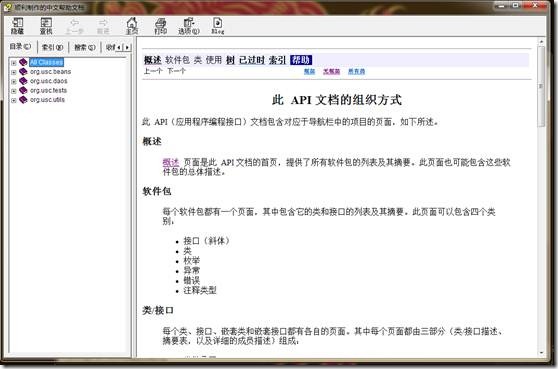Open 概述 in the top navigation bar
Screen dimensions: 558x369
pyautogui.click(x=153, y=60)
